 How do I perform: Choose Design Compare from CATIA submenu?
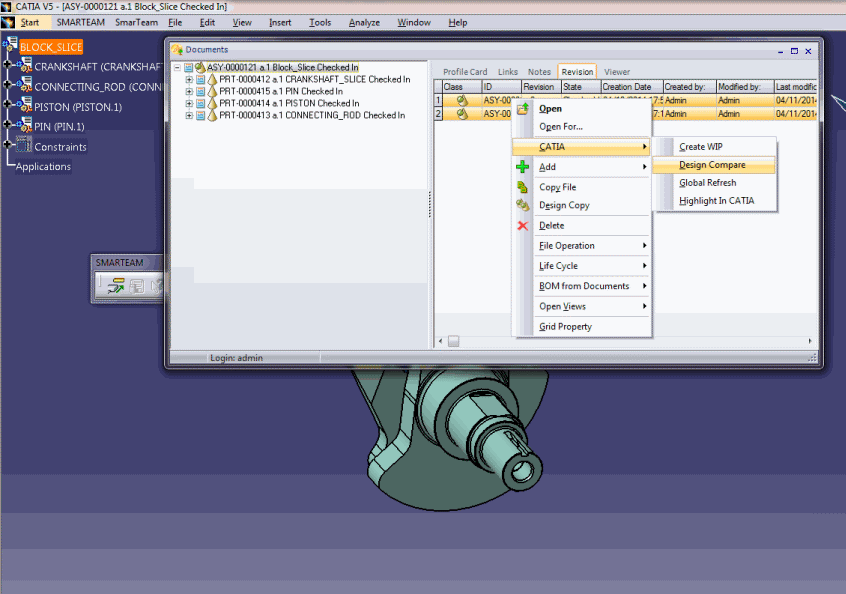coord(713,165)
